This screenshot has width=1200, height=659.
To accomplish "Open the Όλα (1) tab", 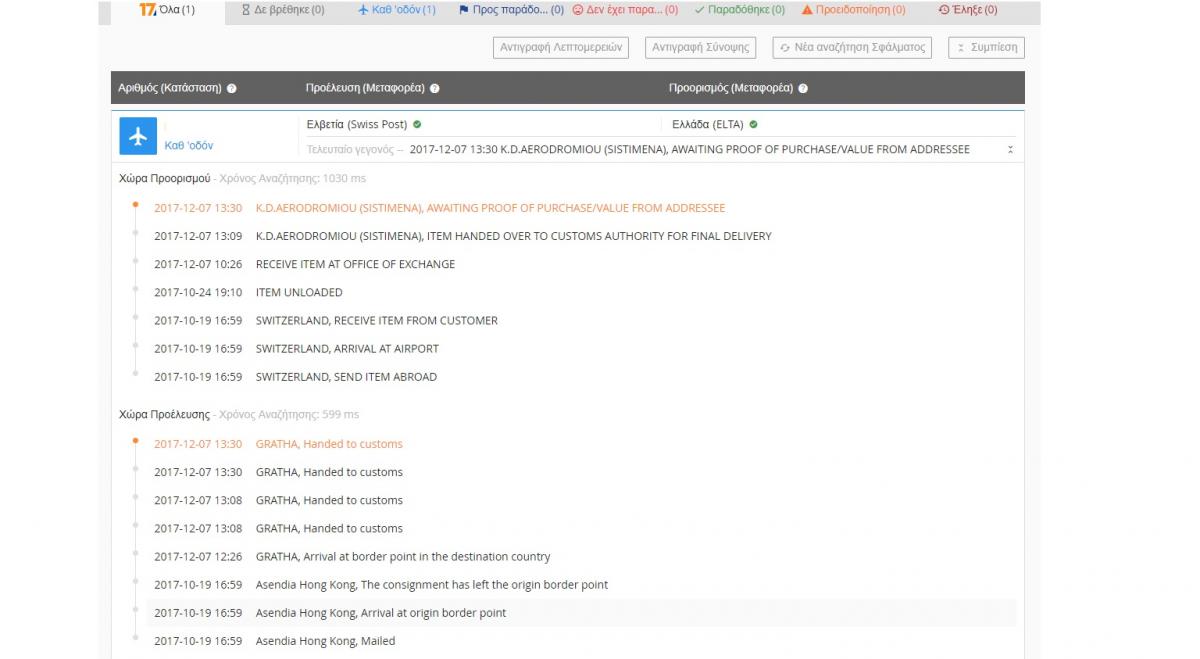I will point(167,10).
